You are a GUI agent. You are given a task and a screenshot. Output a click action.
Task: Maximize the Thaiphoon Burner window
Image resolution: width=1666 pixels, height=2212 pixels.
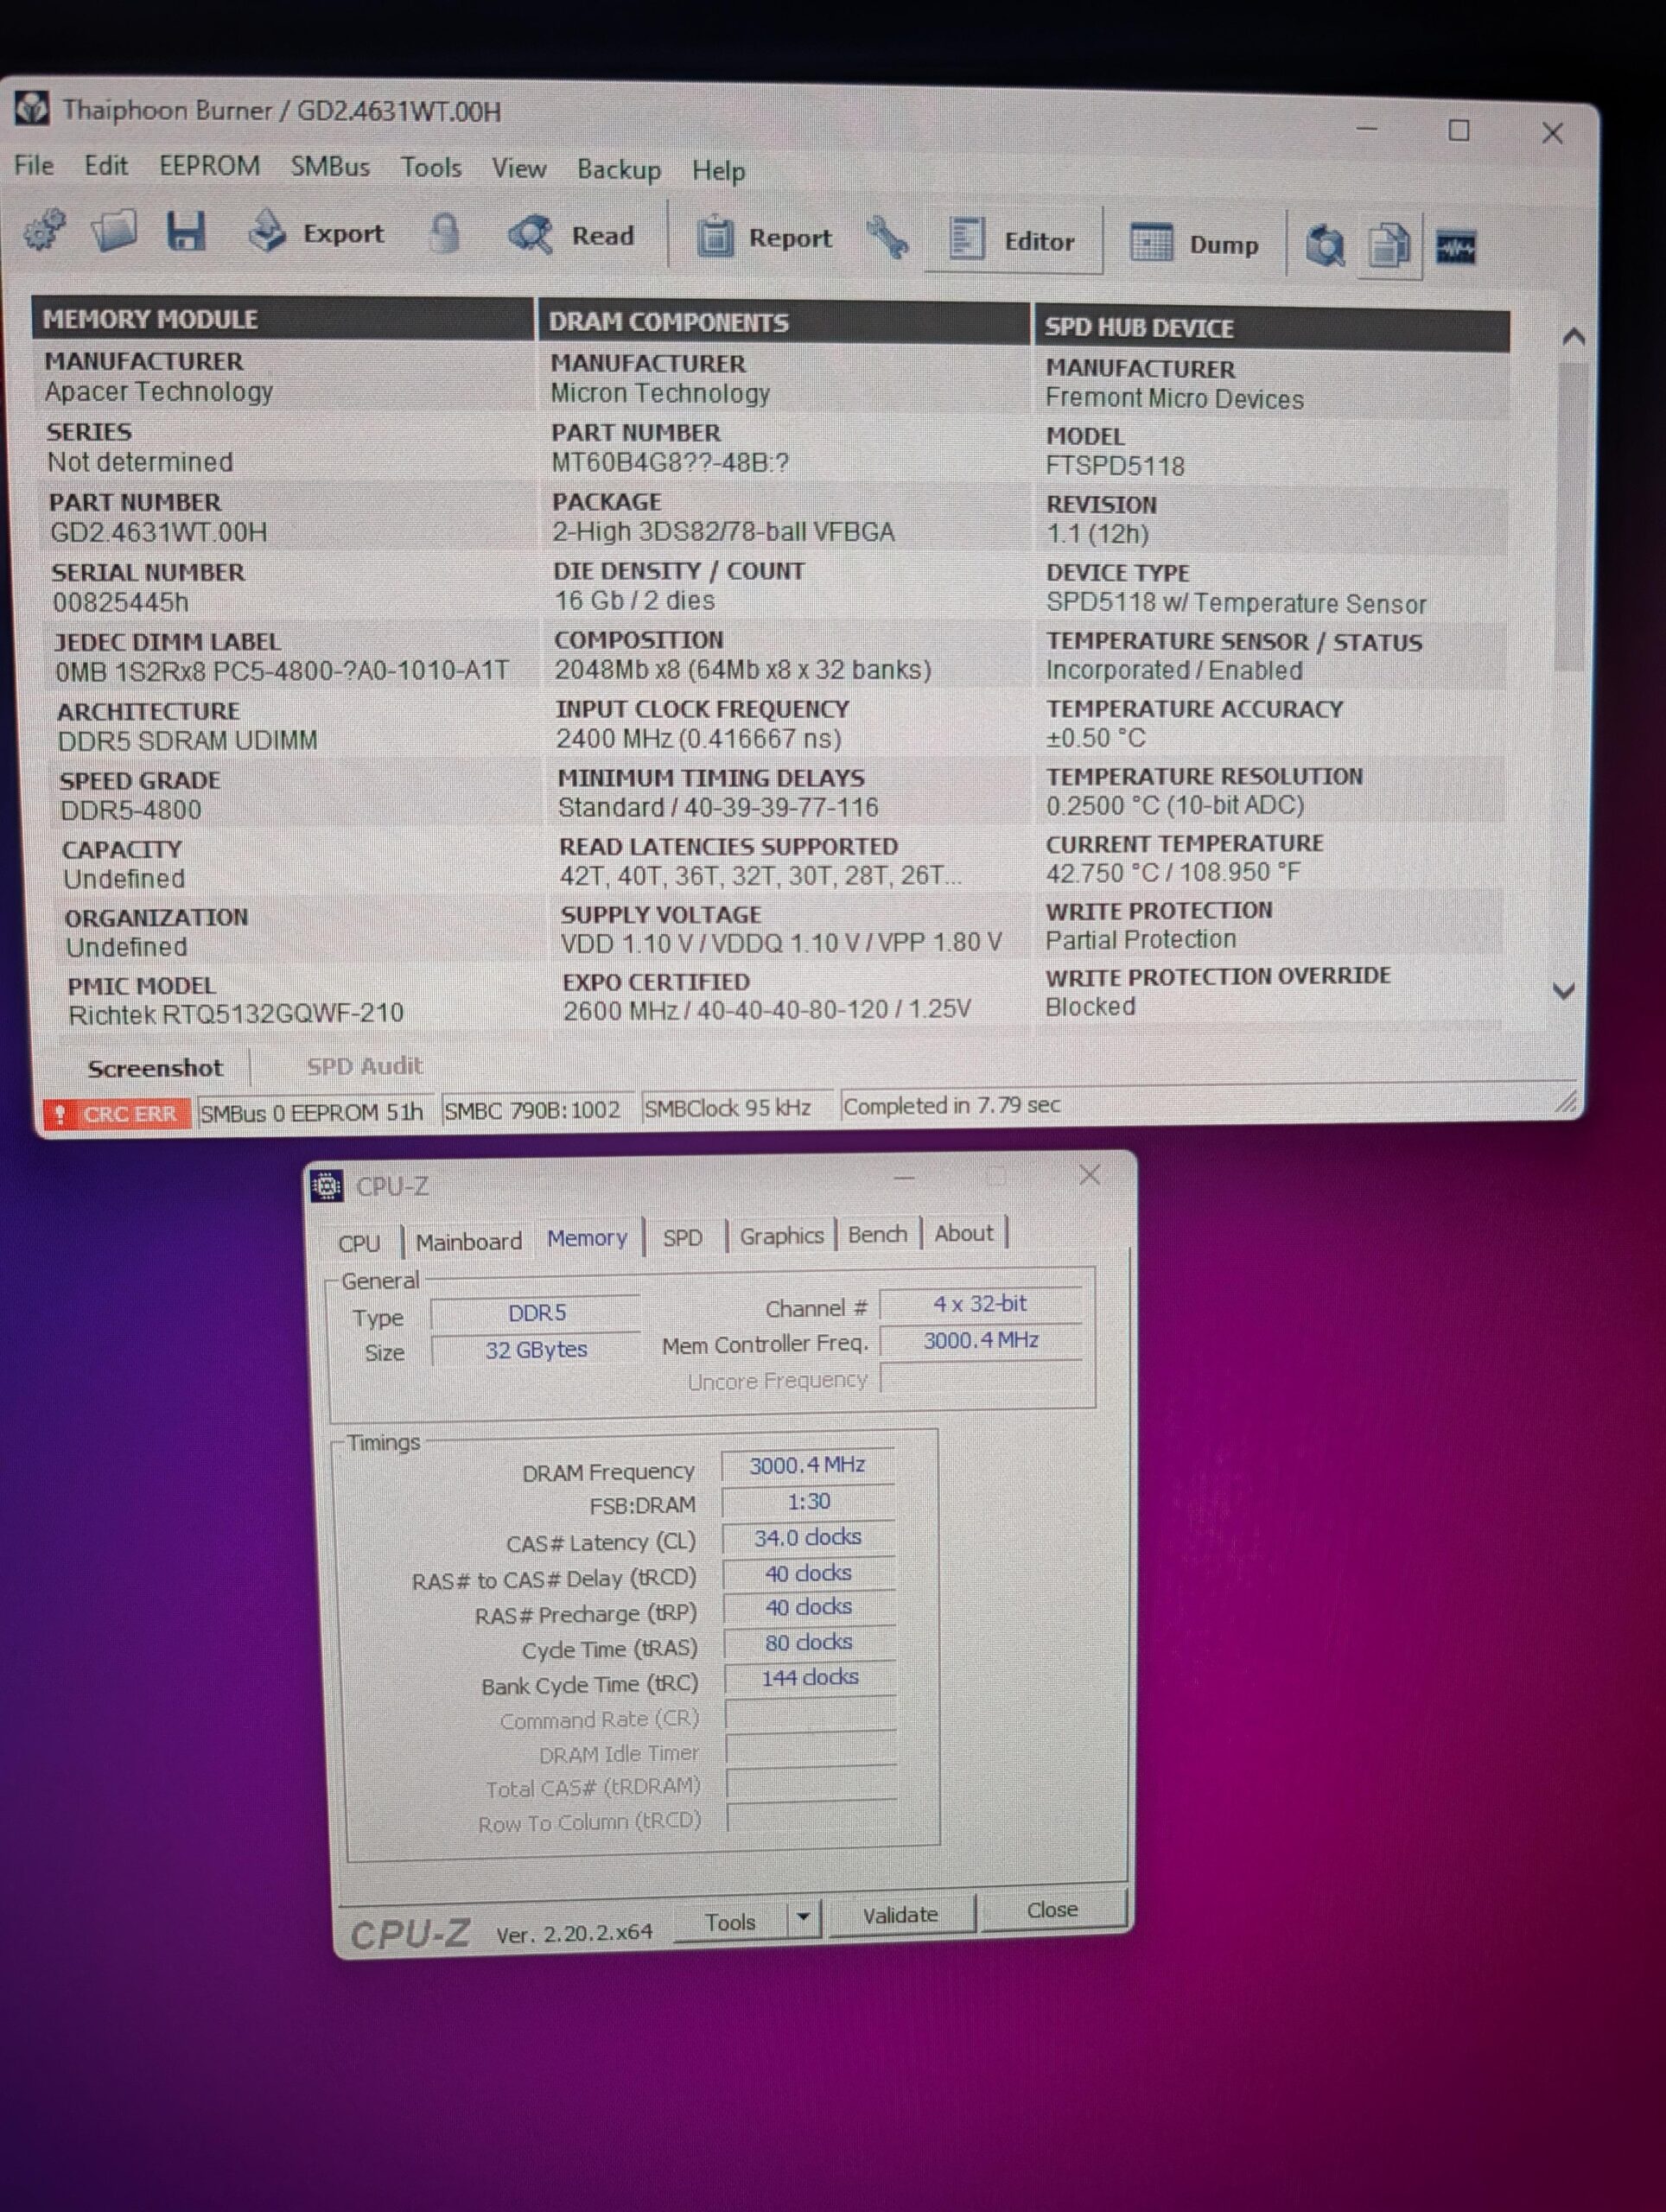coord(1459,130)
